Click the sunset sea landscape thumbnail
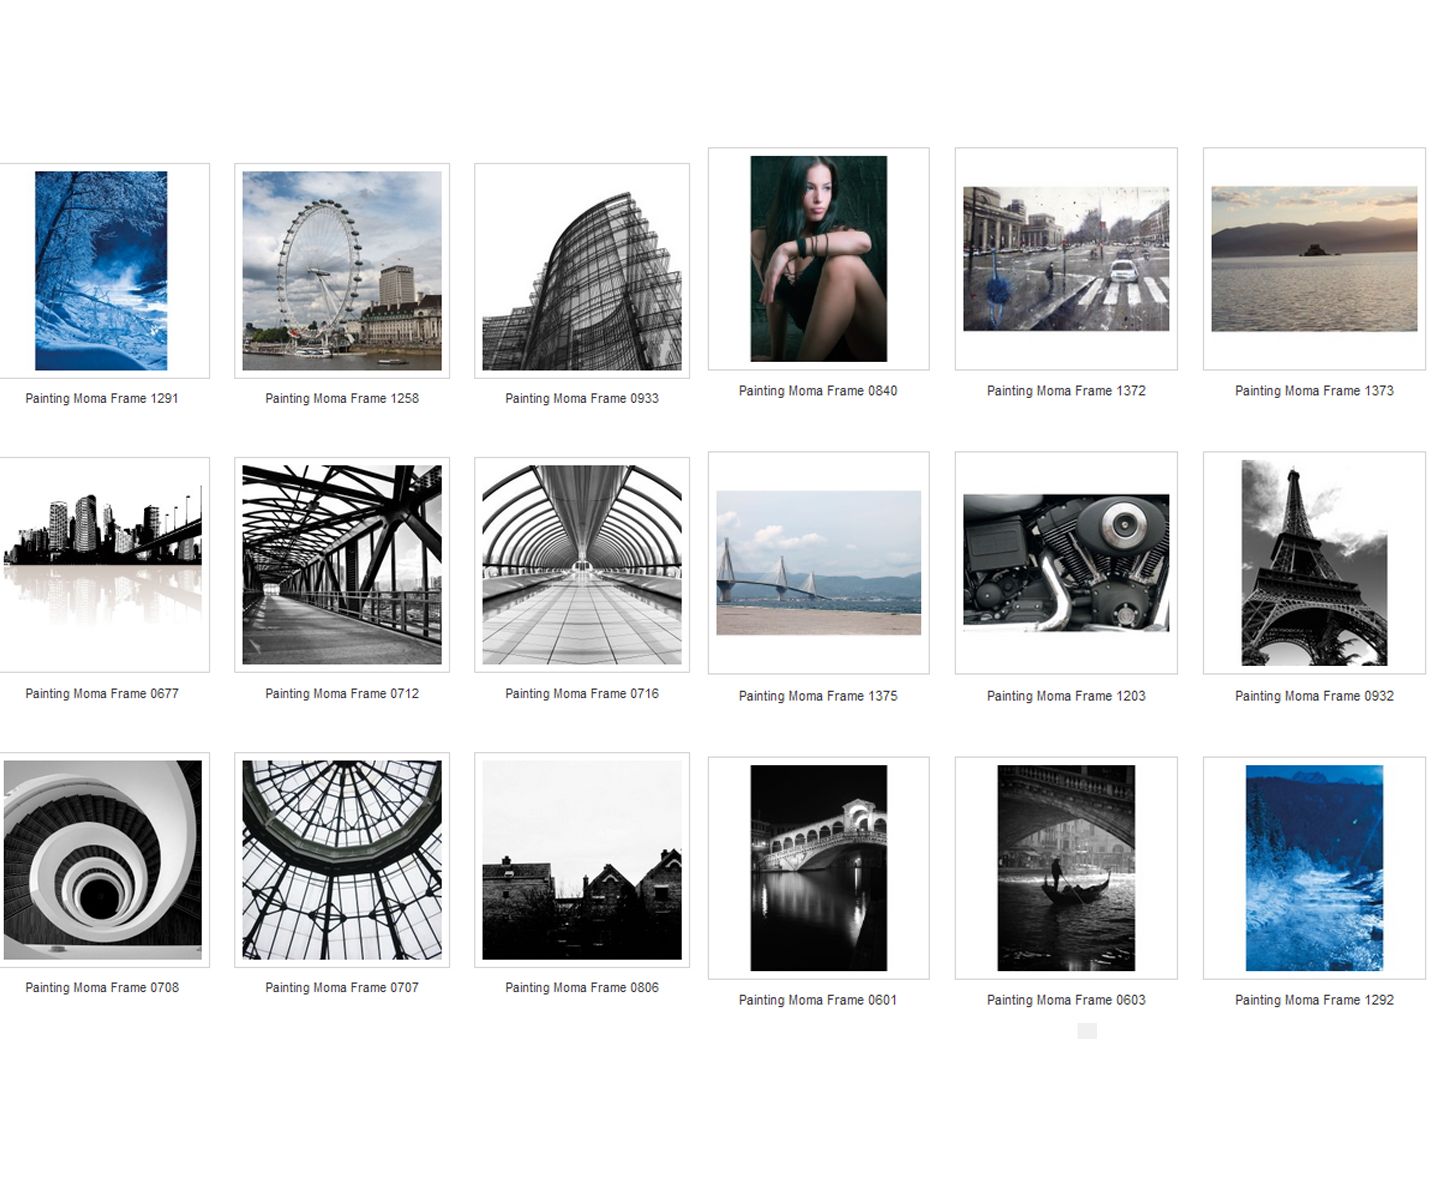Image resolution: width=1440 pixels, height=1179 pixels. (x=1314, y=259)
